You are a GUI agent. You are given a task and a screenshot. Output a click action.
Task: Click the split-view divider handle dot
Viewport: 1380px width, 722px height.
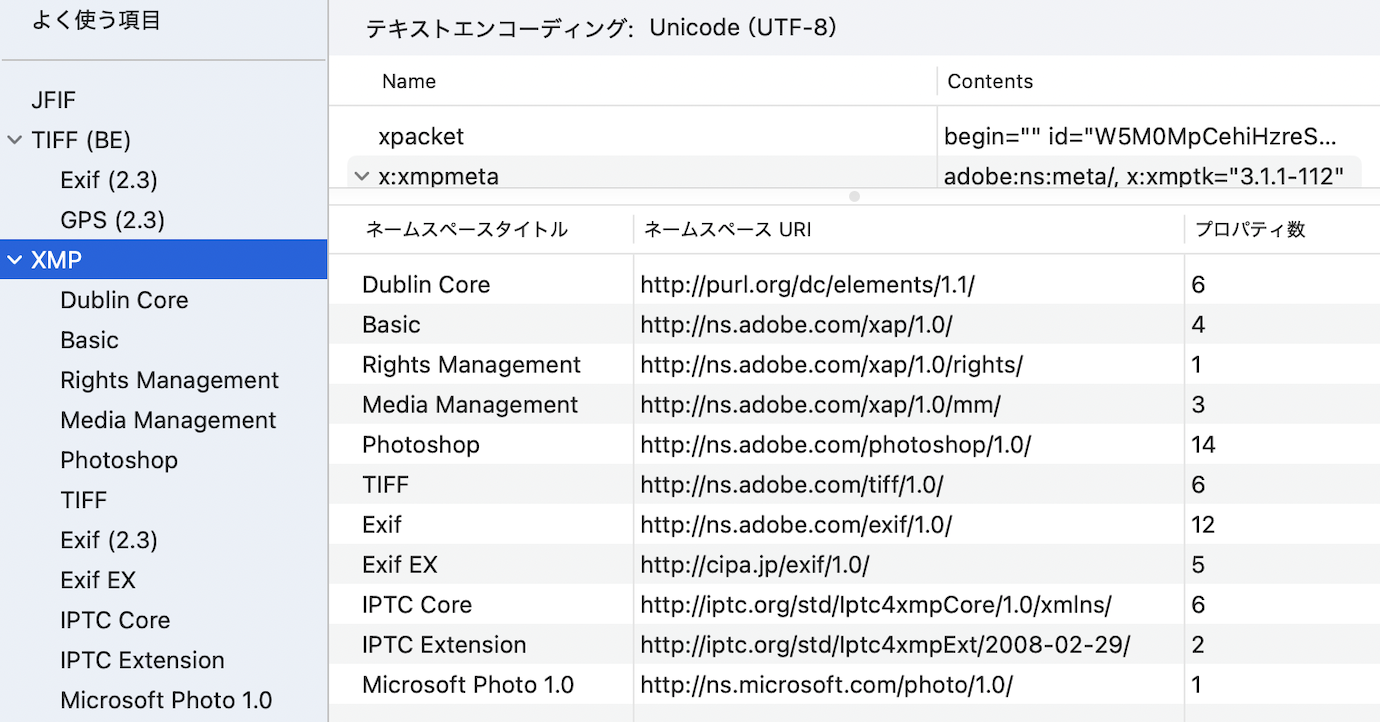tap(854, 197)
